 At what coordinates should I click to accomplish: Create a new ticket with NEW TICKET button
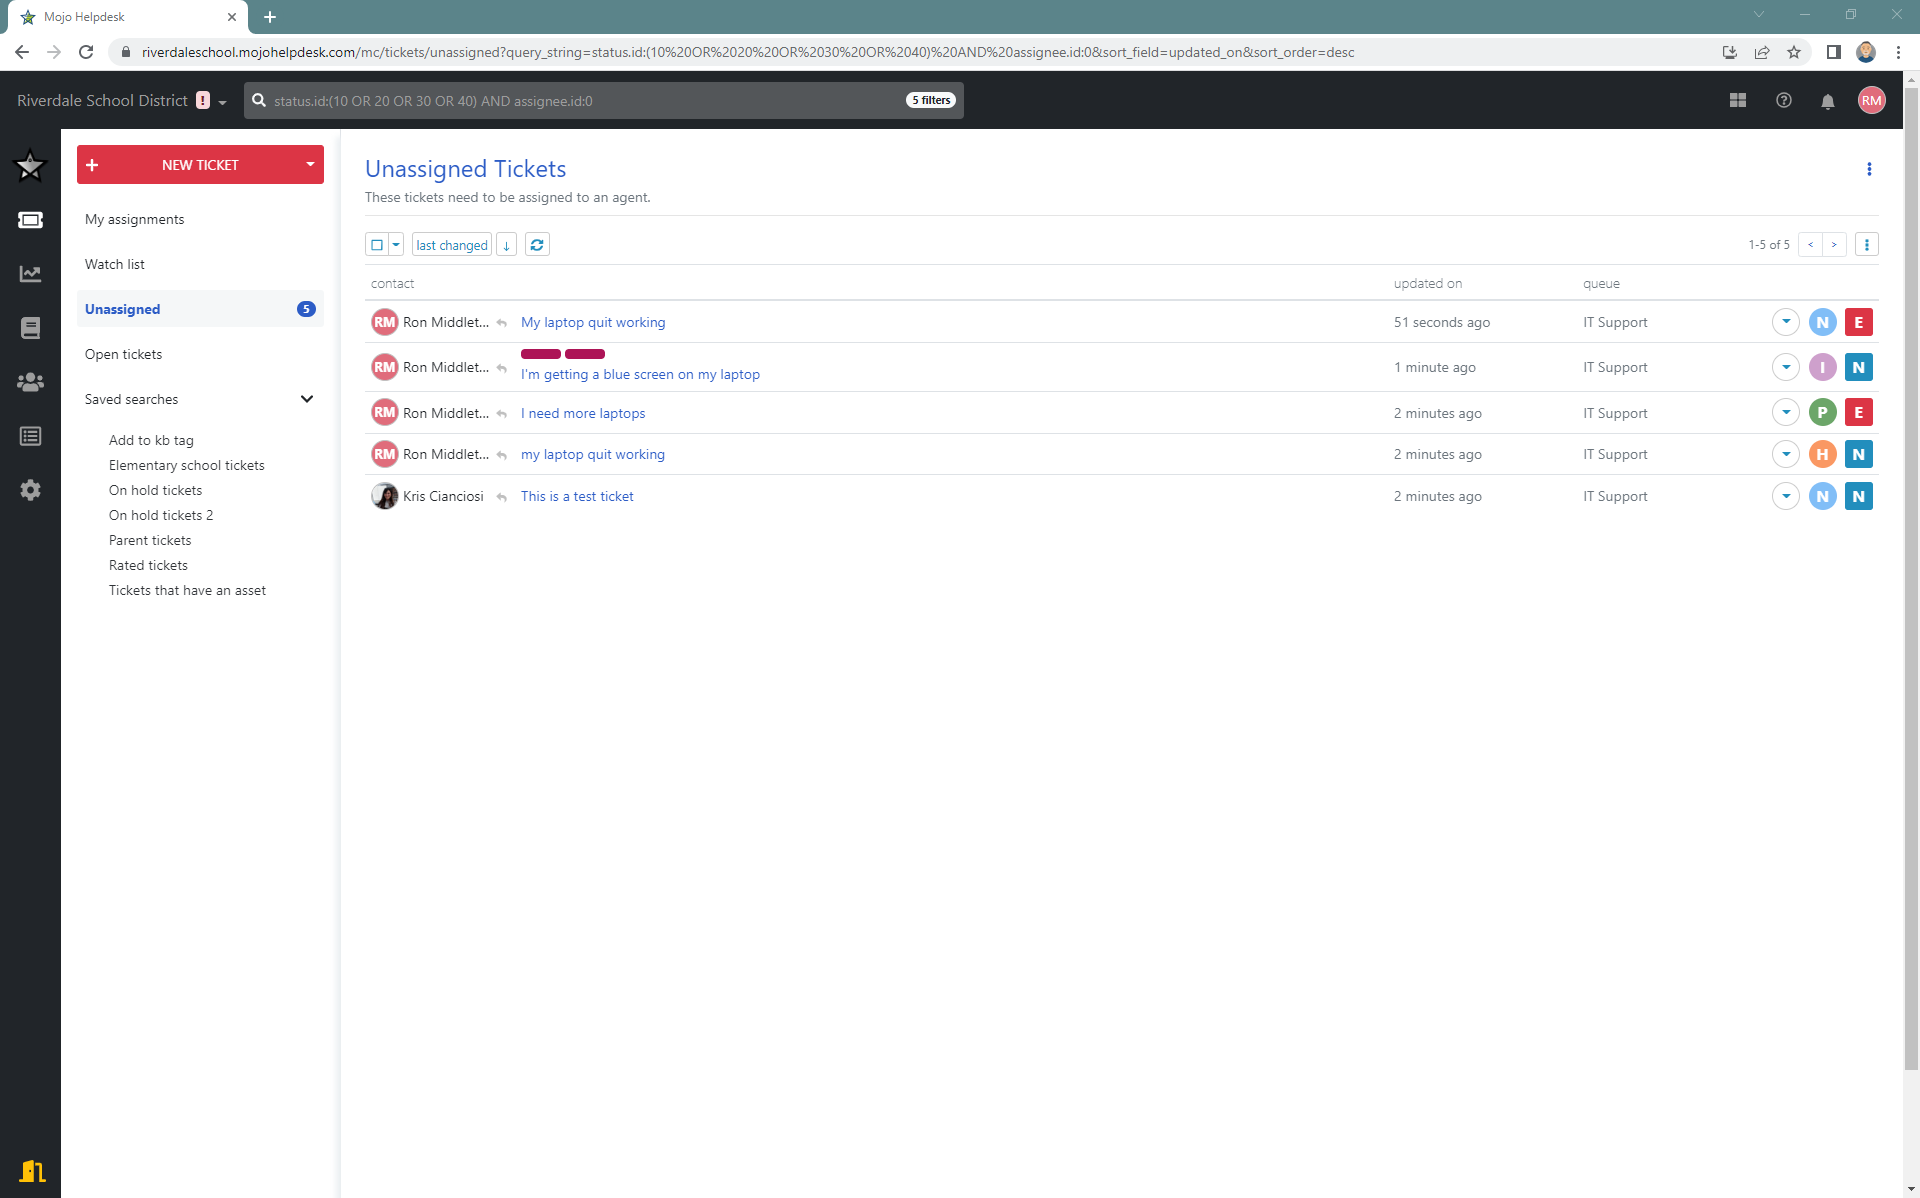click(199, 164)
